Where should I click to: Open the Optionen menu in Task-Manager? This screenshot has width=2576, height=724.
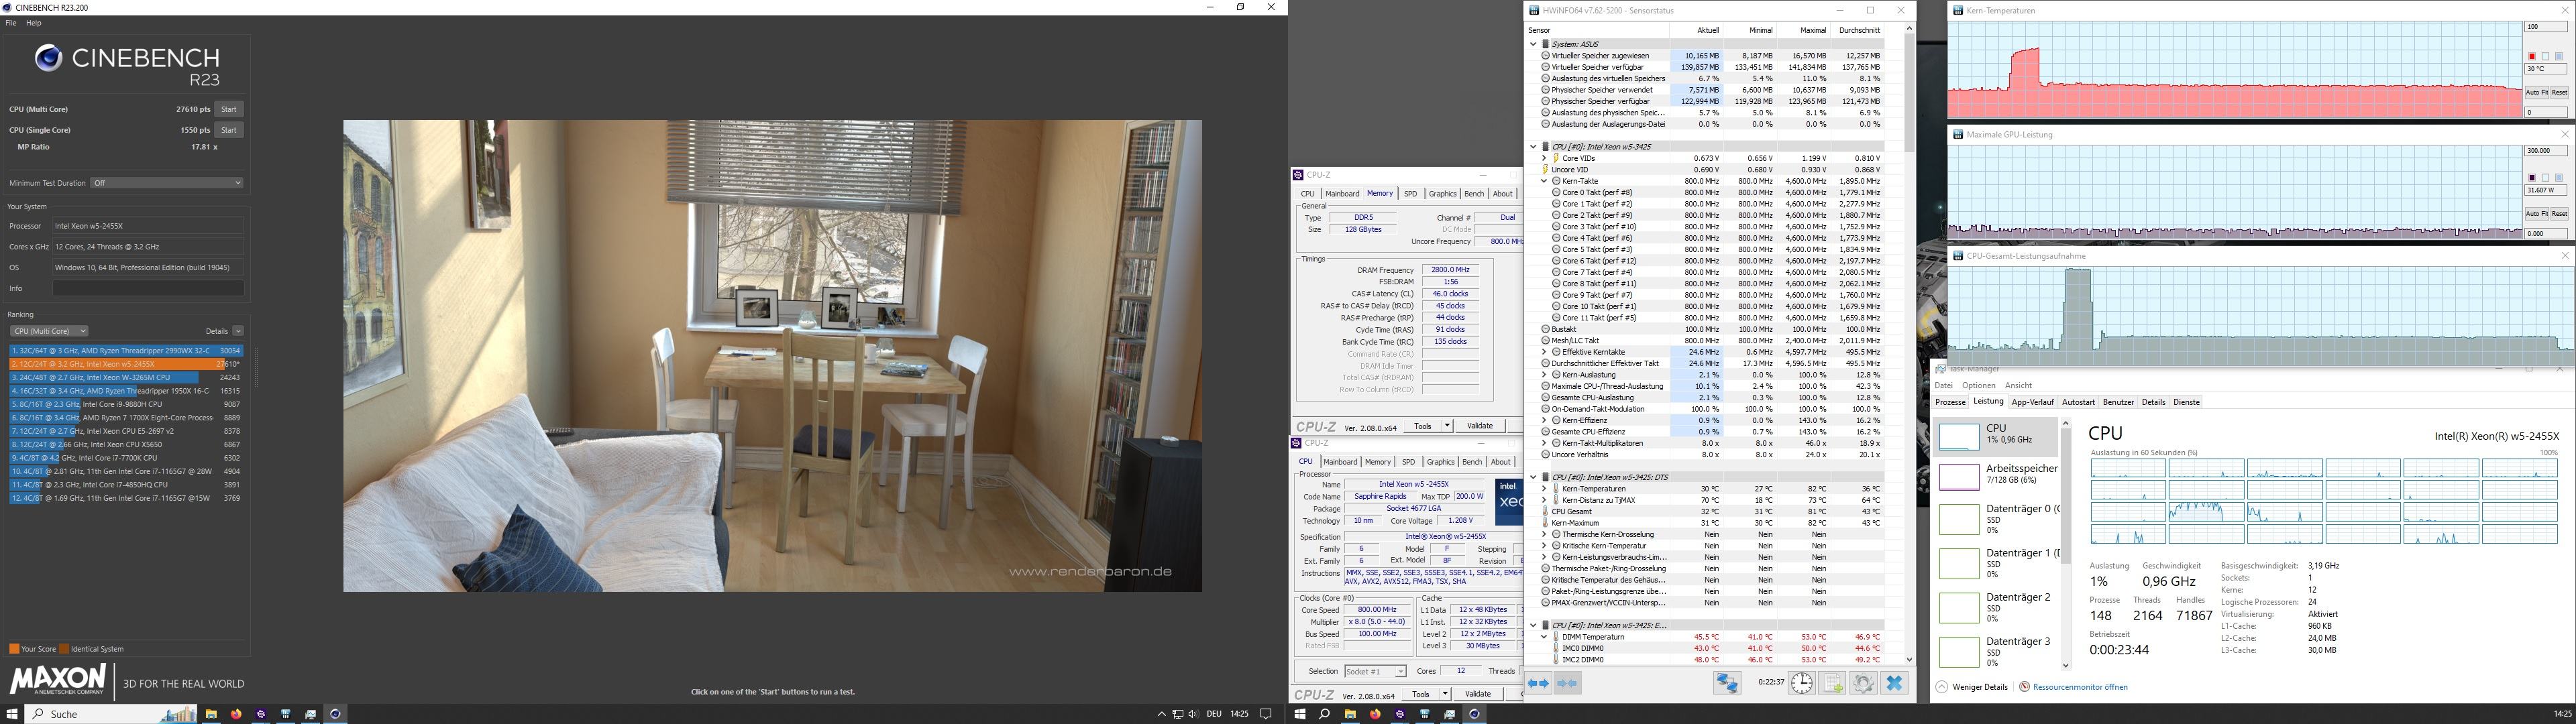[x=1978, y=386]
